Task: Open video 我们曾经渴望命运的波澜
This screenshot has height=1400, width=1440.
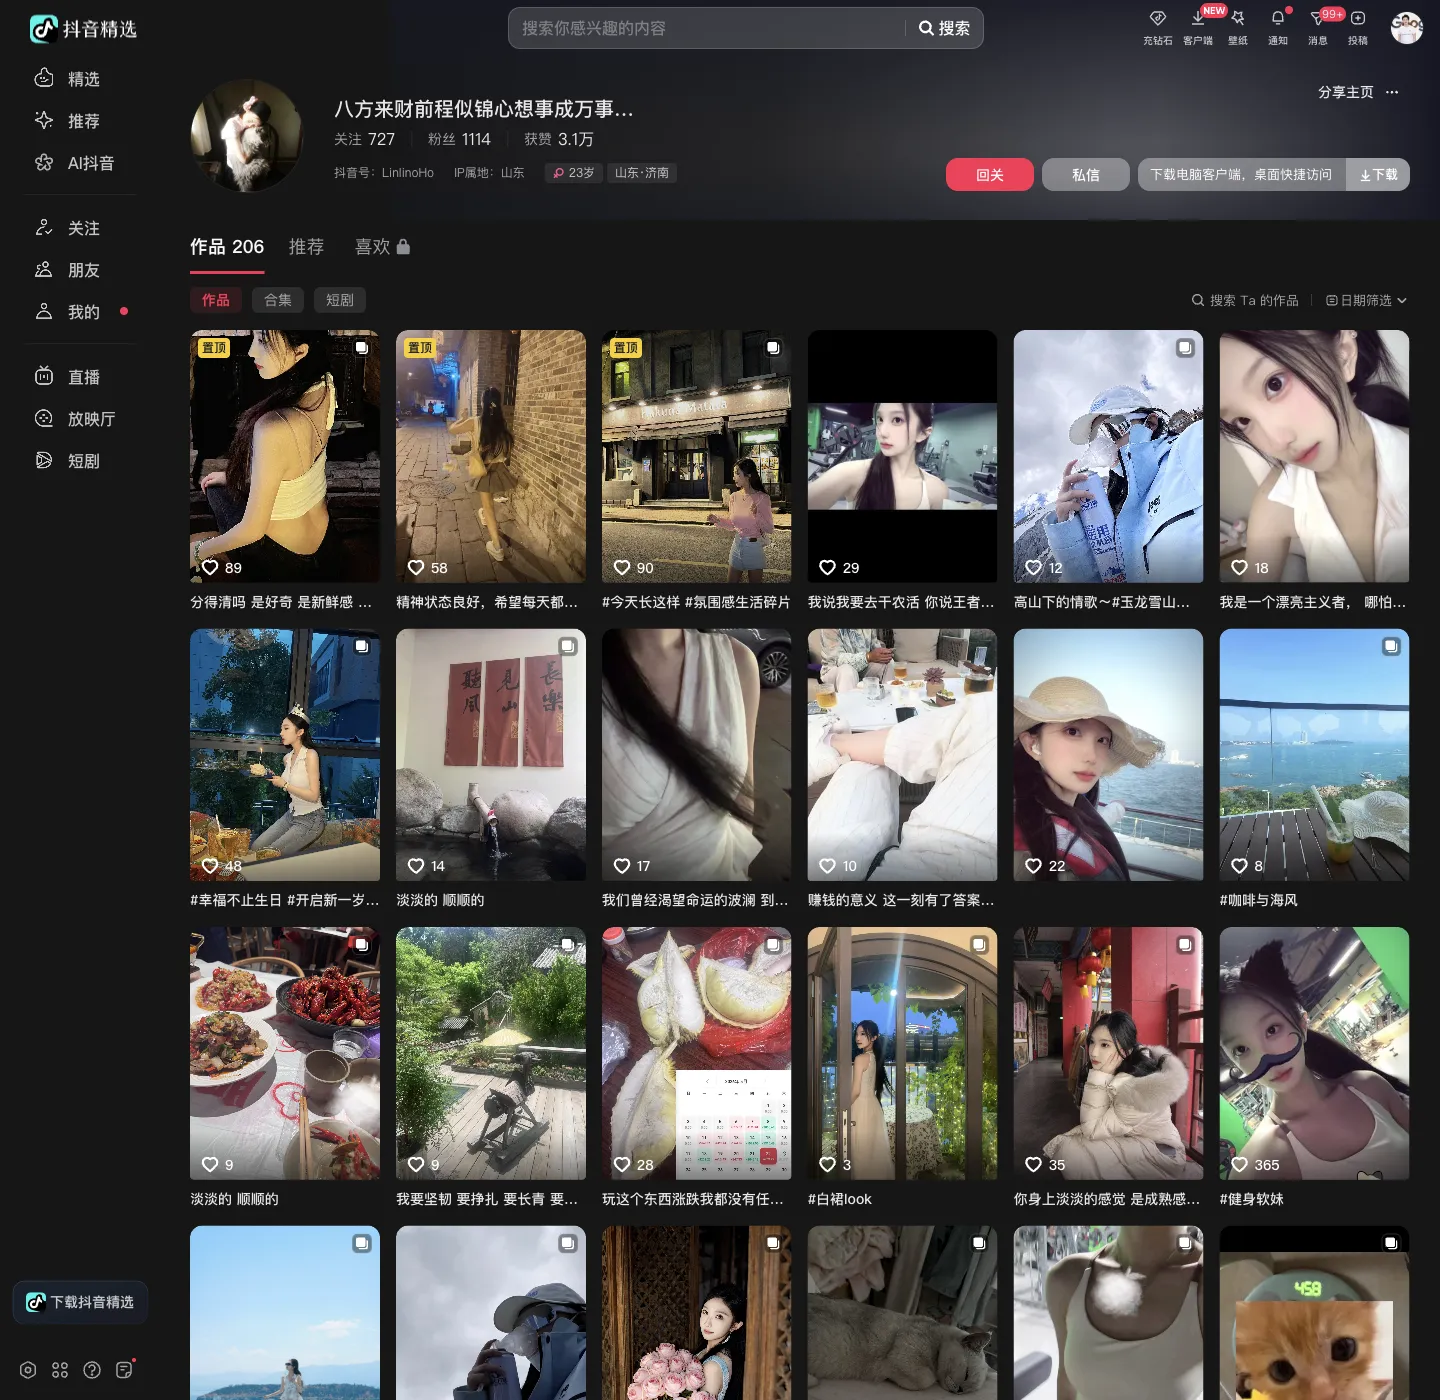Action: pyautogui.click(x=697, y=755)
